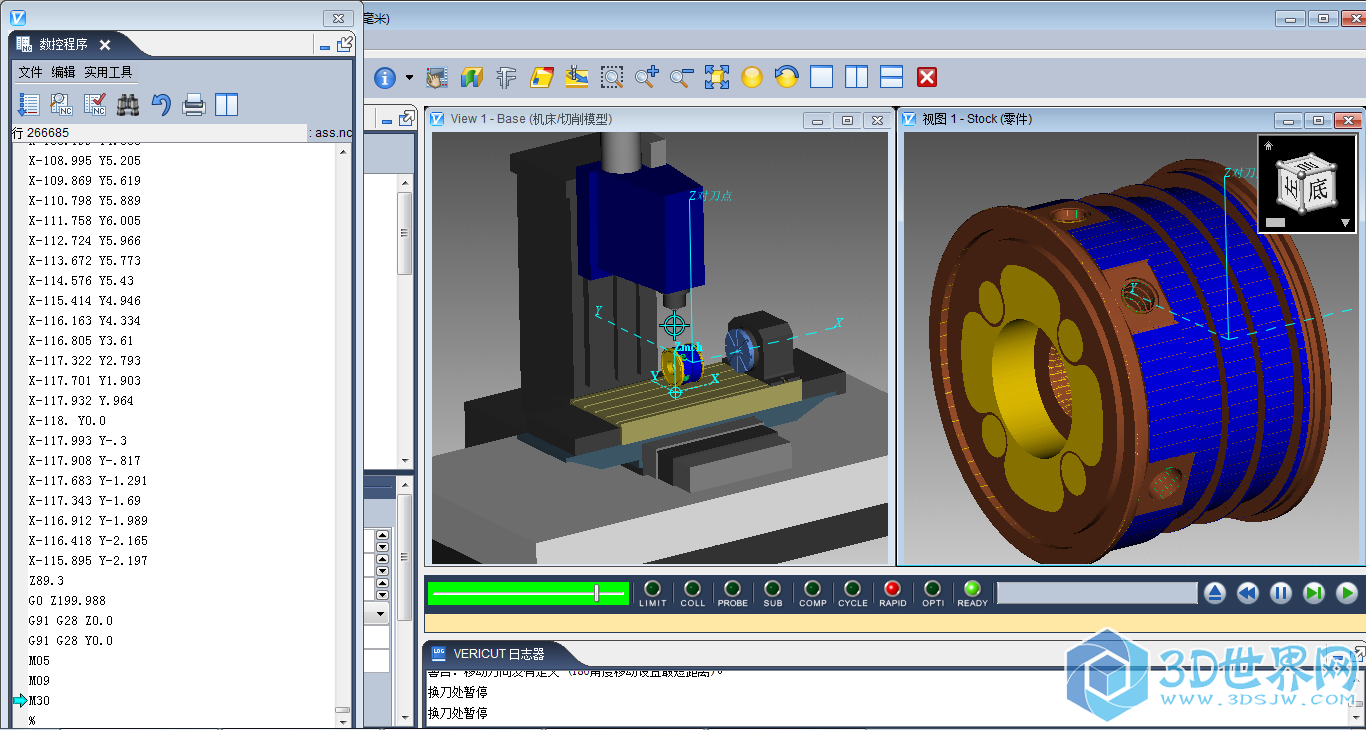Select the two-row stacked view layout icon
Screen dimensions: 1366x730
(x=891, y=77)
